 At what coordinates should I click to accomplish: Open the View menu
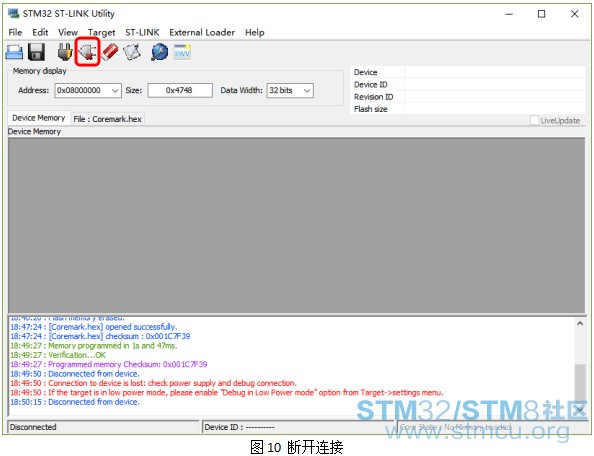tap(68, 33)
